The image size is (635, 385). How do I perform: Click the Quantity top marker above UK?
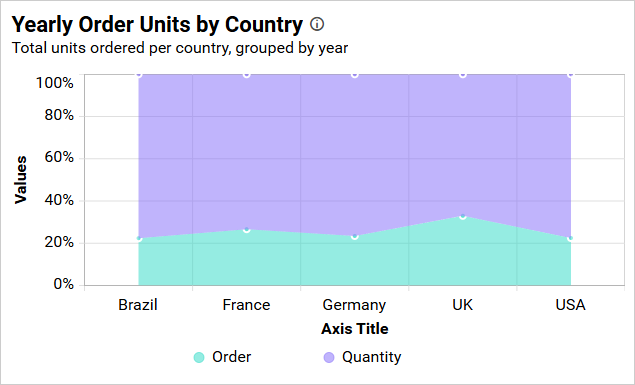(462, 74)
